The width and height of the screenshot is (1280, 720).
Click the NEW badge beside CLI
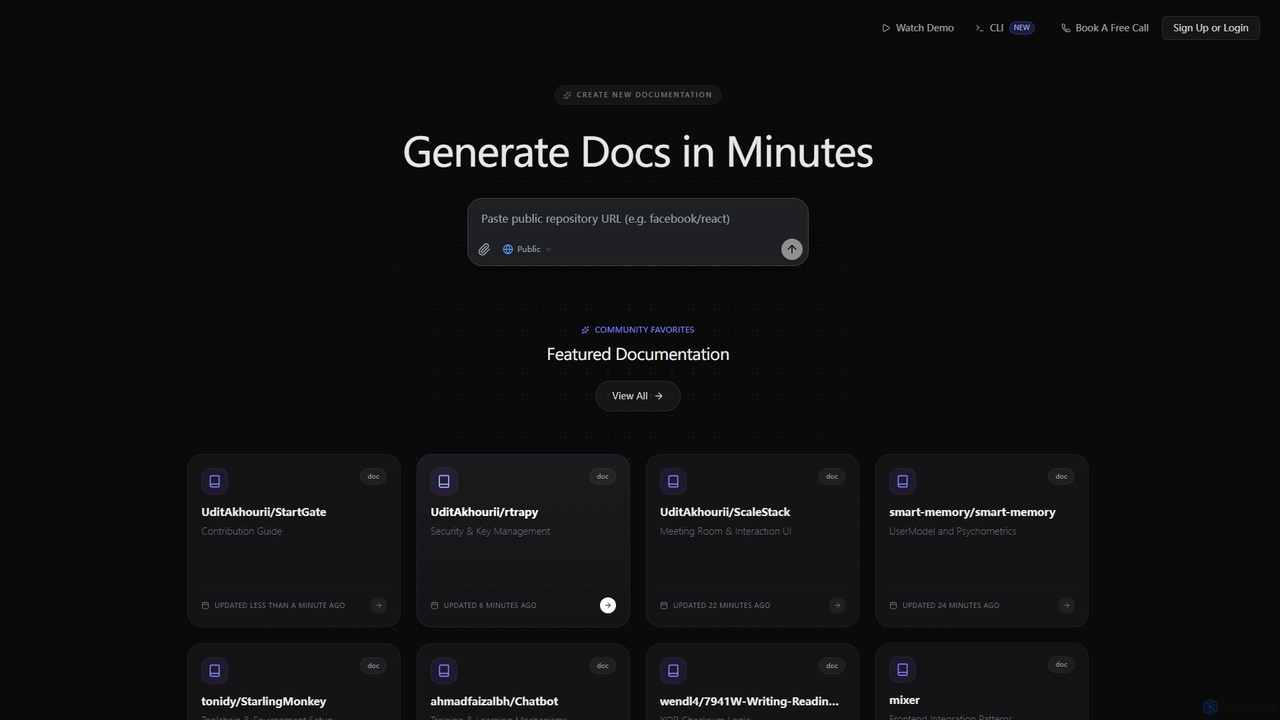coord(1021,28)
